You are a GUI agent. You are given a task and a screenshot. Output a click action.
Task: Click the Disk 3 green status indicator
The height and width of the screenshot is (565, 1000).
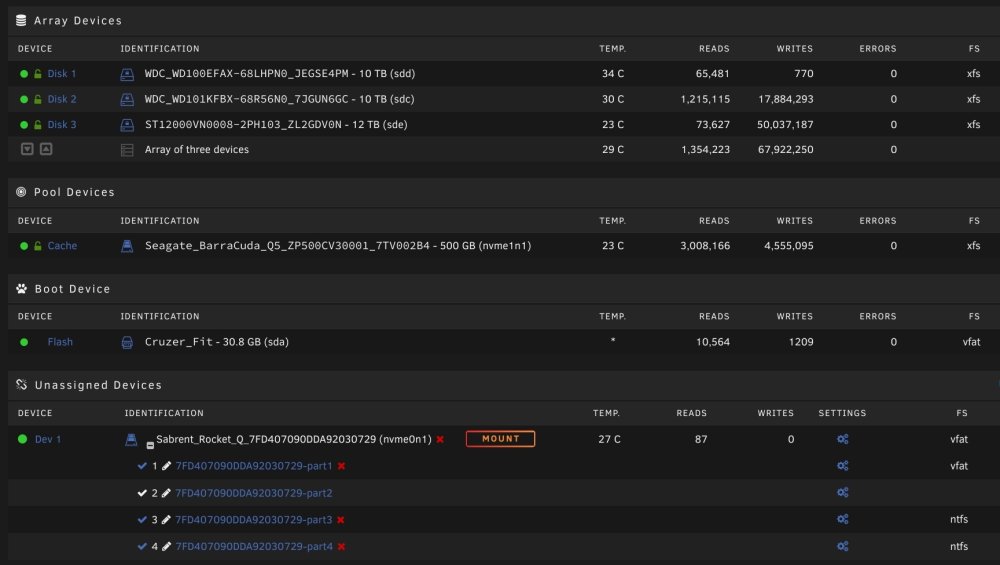pos(24,125)
